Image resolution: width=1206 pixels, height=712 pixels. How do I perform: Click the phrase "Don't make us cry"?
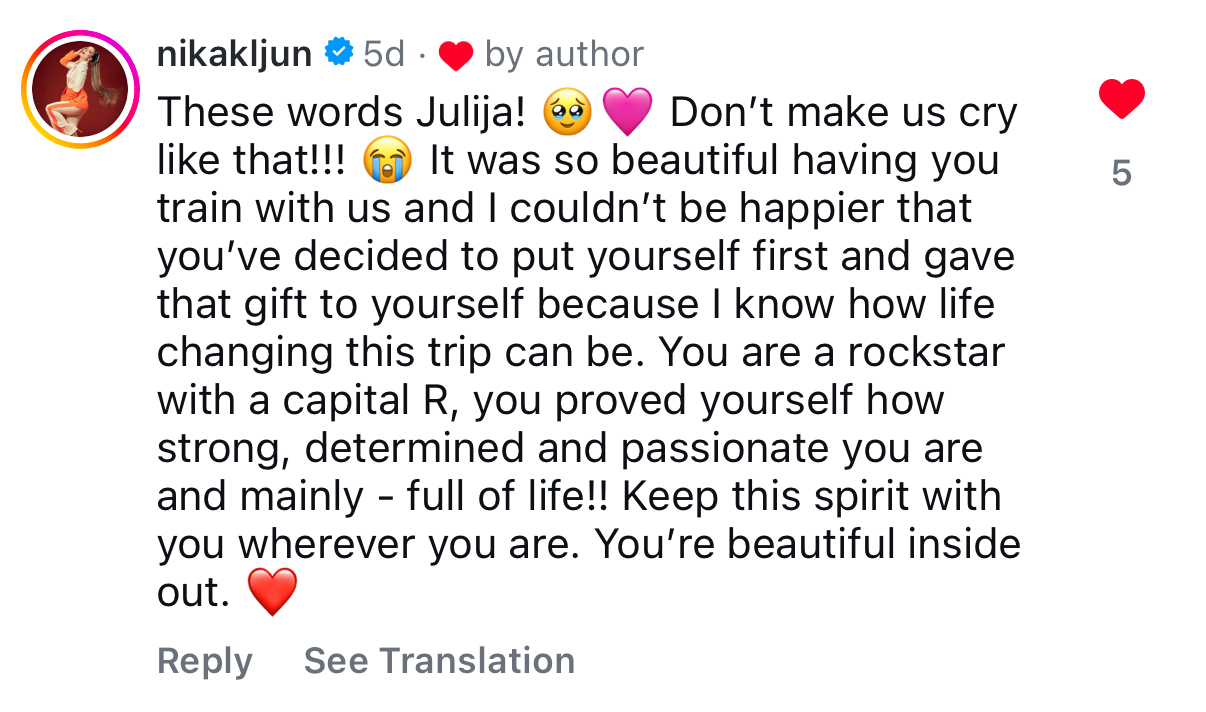coord(844,113)
